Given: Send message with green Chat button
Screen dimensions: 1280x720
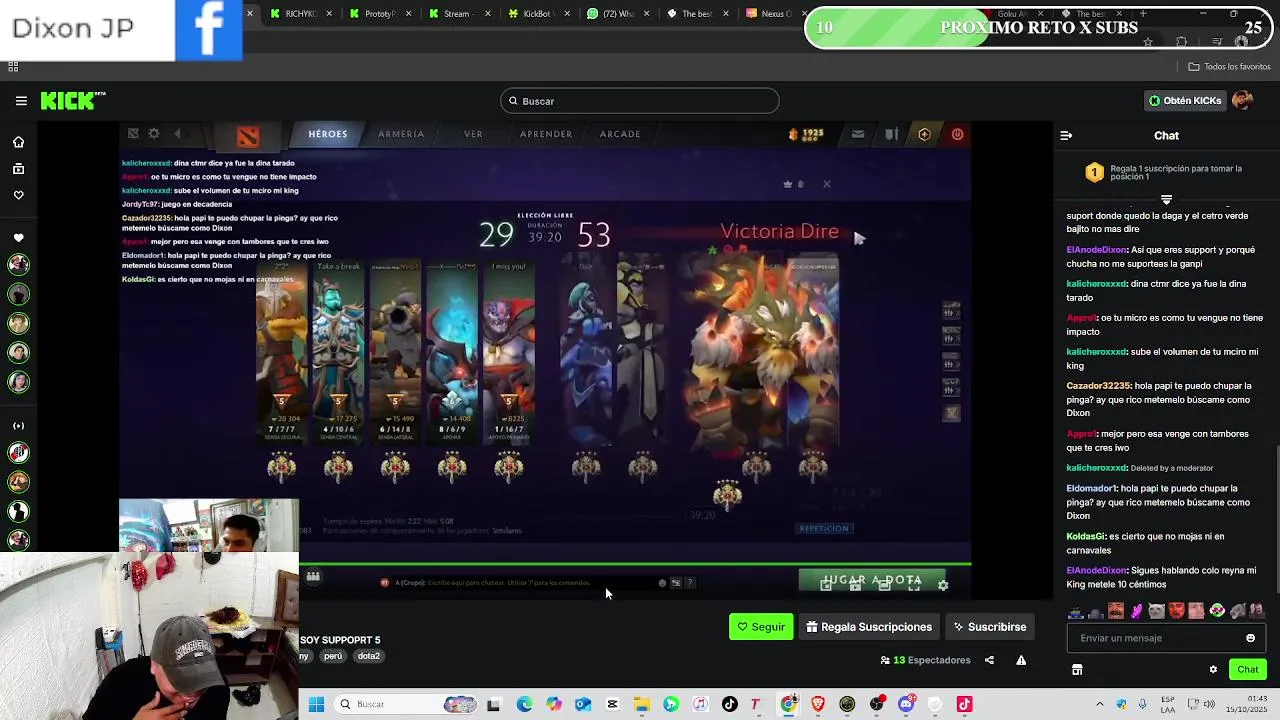Looking at the screenshot, I should coord(1248,670).
